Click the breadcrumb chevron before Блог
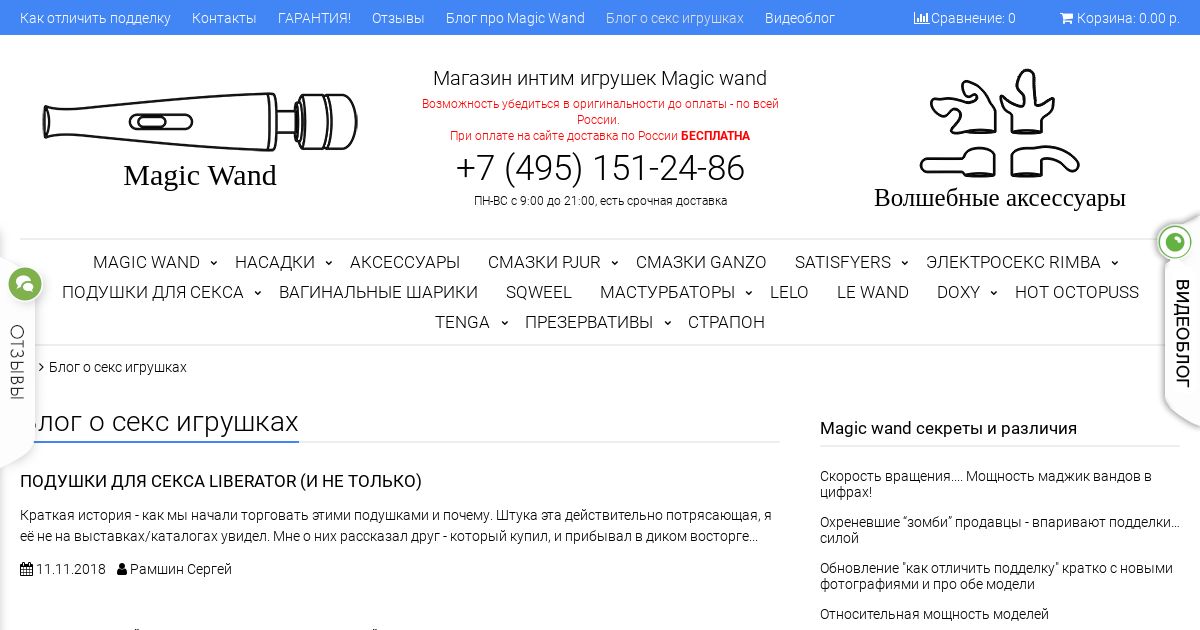This screenshot has height=630, width=1200. [41, 367]
